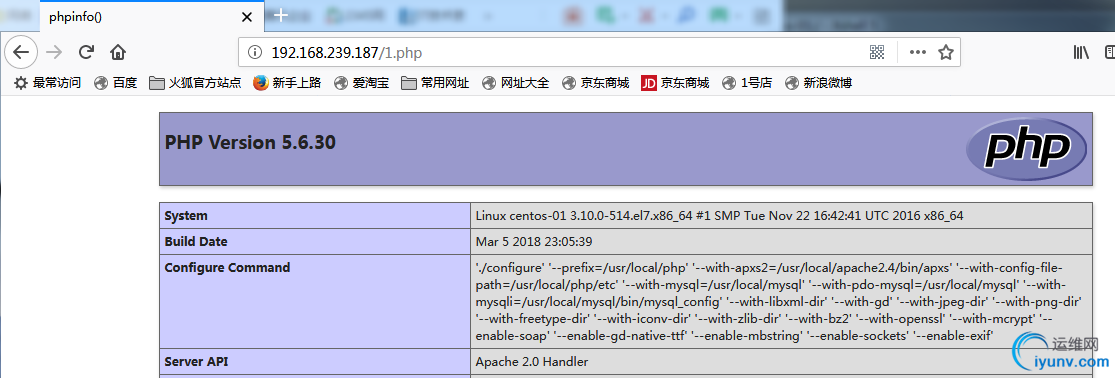1115x378 pixels.
Task: Open the 网址大全 bookmark
Action: tap(516, 83)
